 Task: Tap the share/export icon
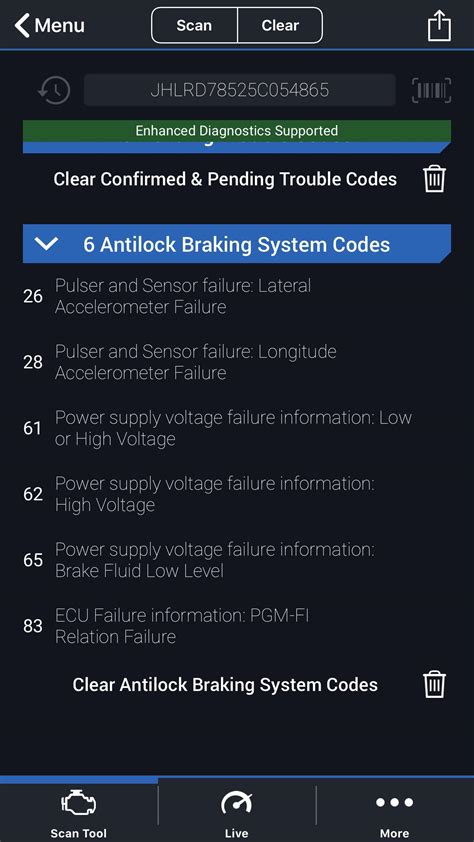coord(439,25)
